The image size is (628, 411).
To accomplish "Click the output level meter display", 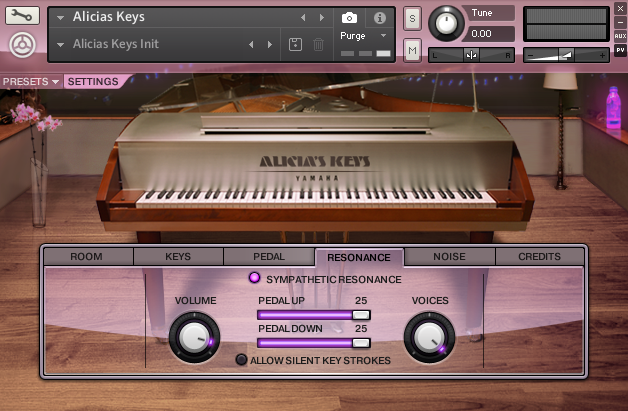I will tap(566, 24).
